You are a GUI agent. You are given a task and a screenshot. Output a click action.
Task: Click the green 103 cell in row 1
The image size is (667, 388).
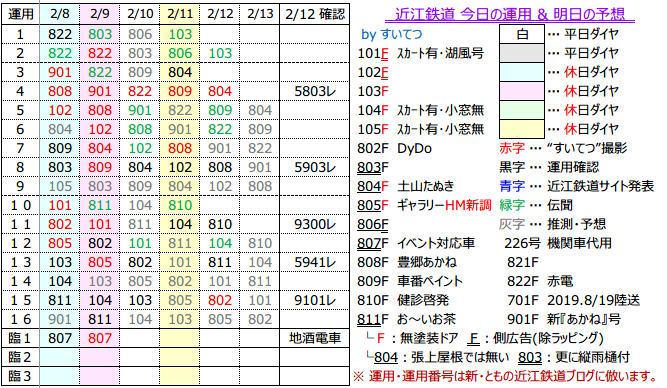(x=180, y=34)
